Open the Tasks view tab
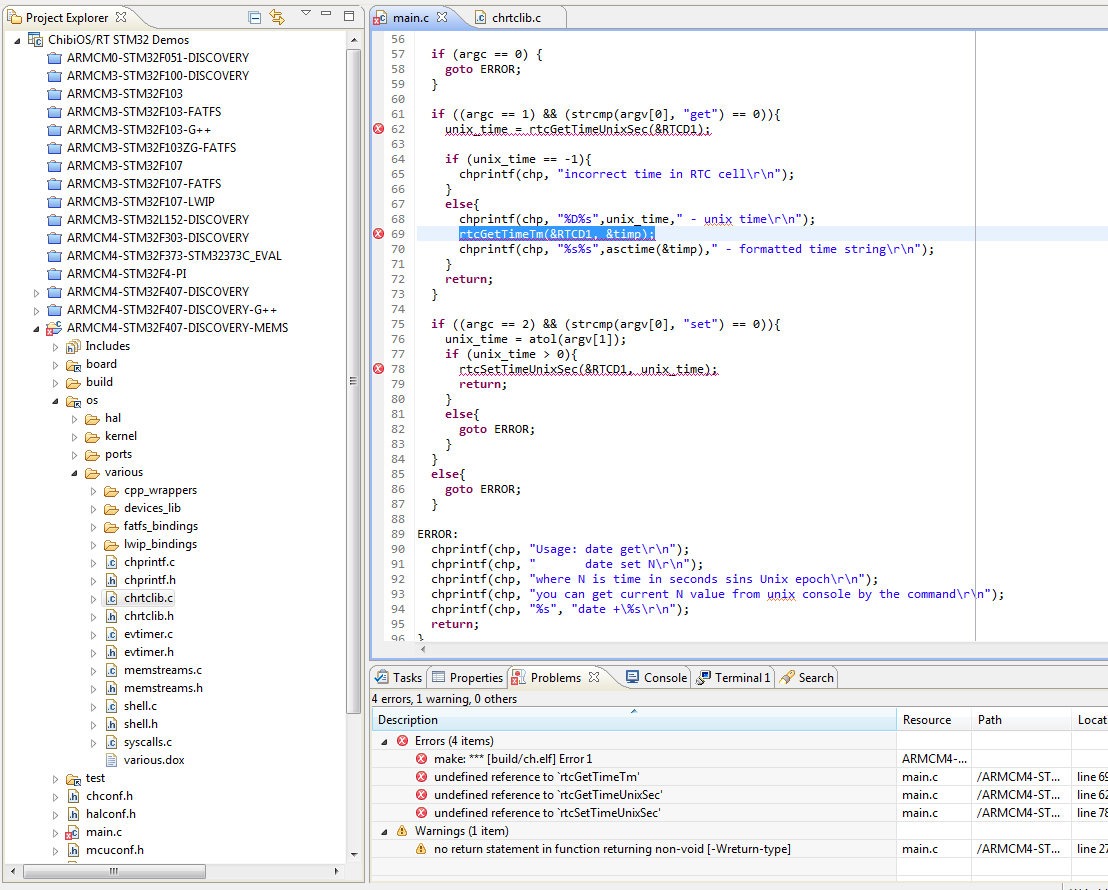The height and width of the screenshot is (890, 1108). click(399, 677)
